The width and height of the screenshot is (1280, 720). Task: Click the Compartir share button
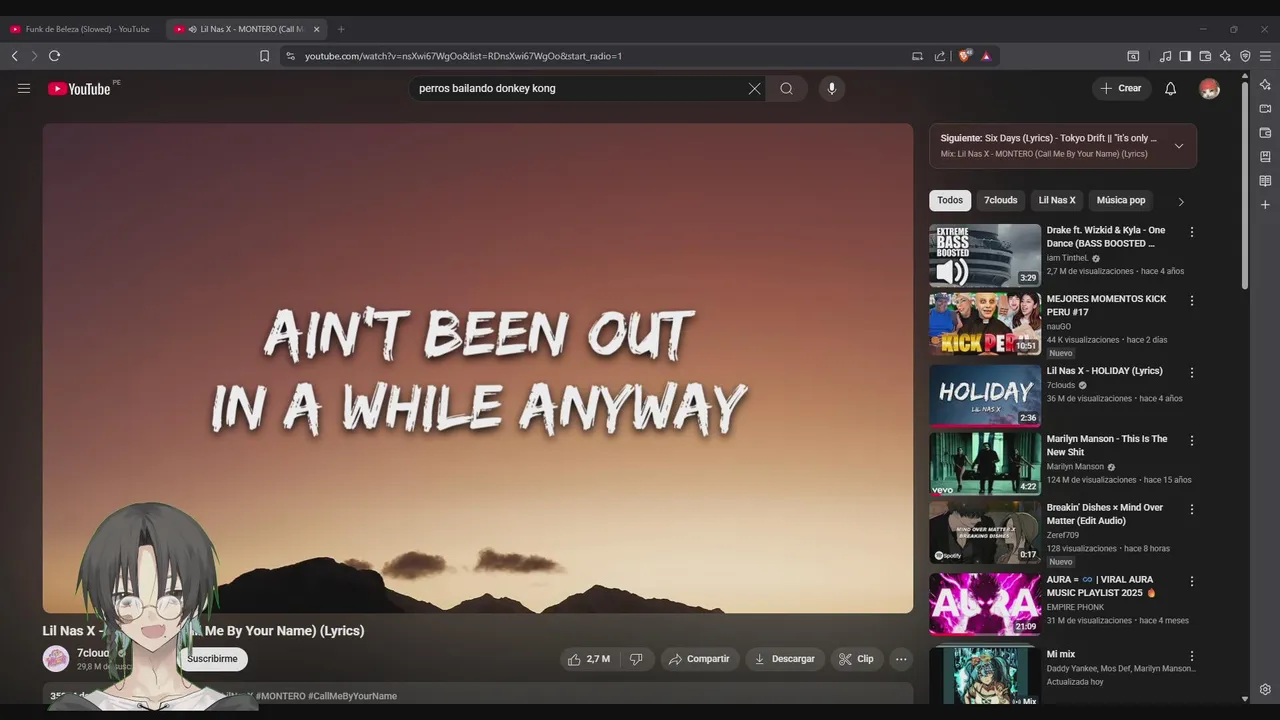(x=699, y=659)
